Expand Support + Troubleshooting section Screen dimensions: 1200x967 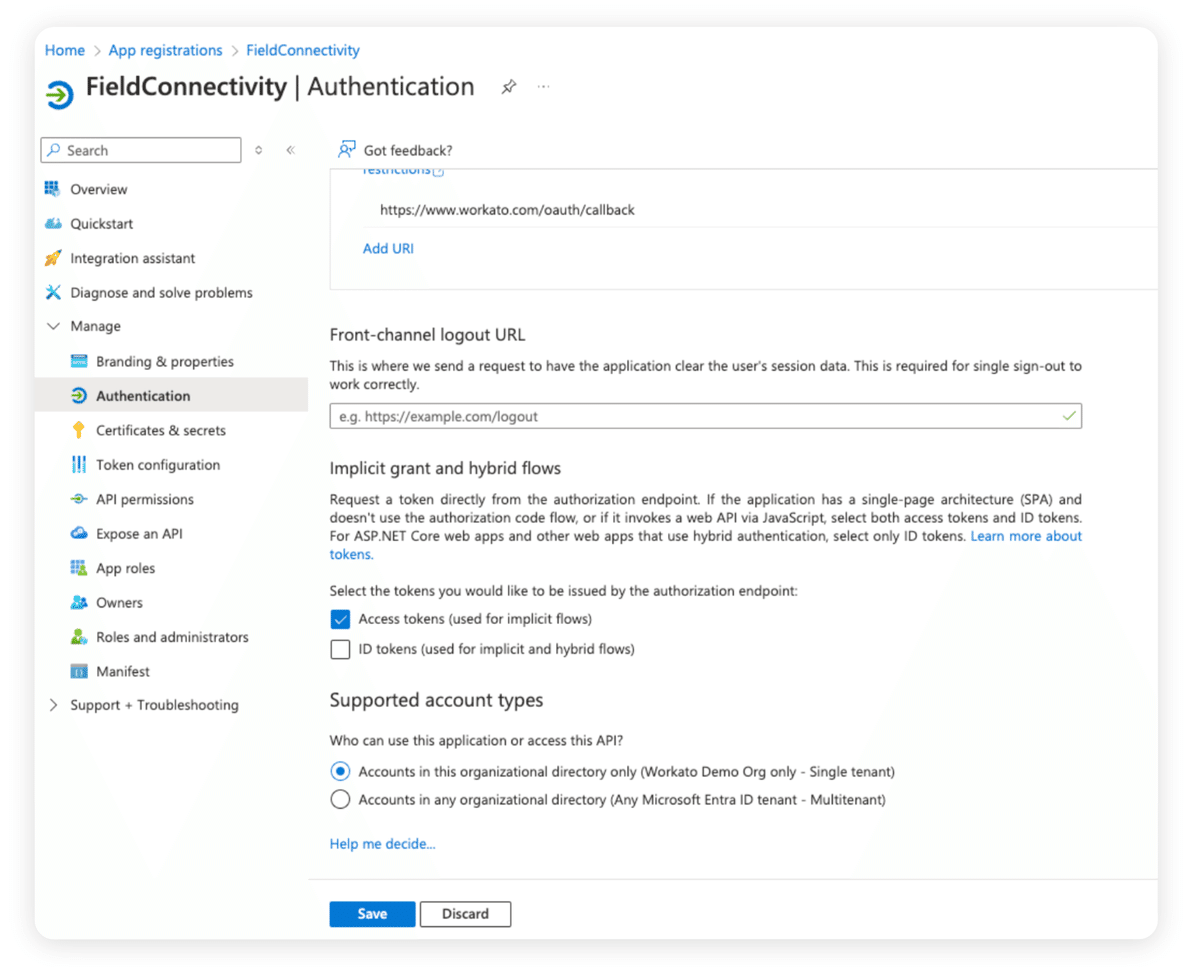click(53, 705)
